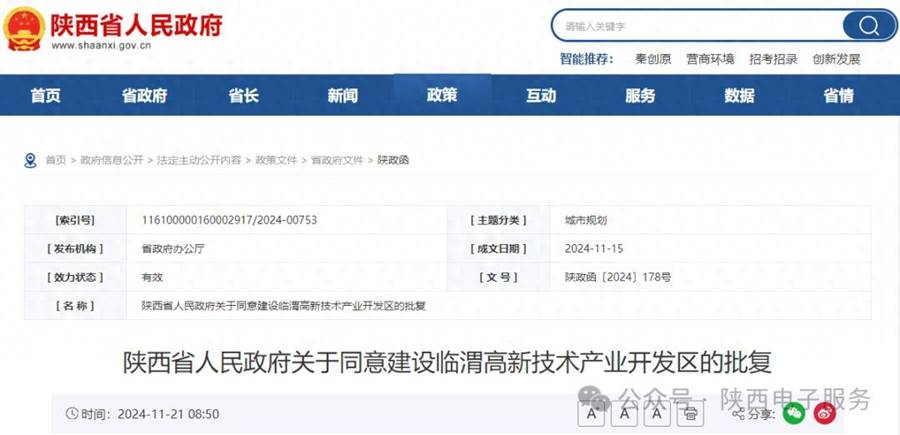
Task: Share article via Weibo icon
Action: click(x=824, y=413)
